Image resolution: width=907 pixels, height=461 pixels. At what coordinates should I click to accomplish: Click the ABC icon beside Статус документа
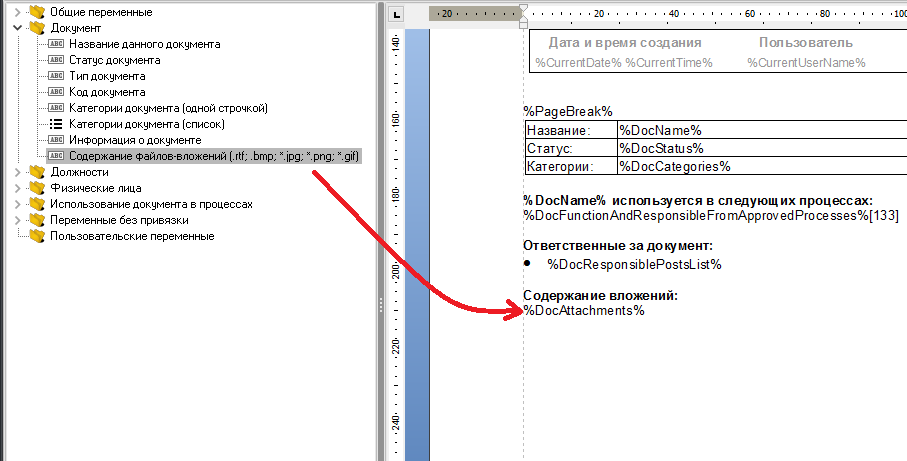click(x=55, y=60)
